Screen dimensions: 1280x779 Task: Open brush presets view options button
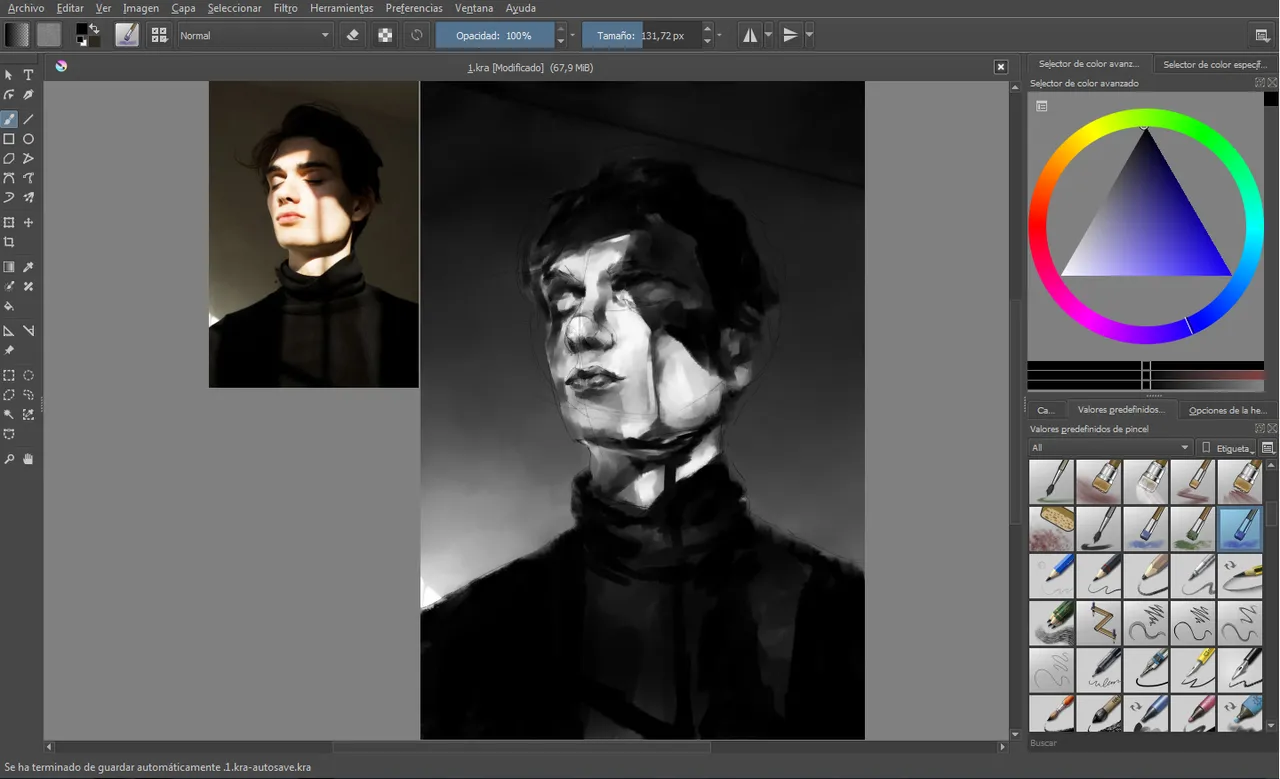point(1268,448)
